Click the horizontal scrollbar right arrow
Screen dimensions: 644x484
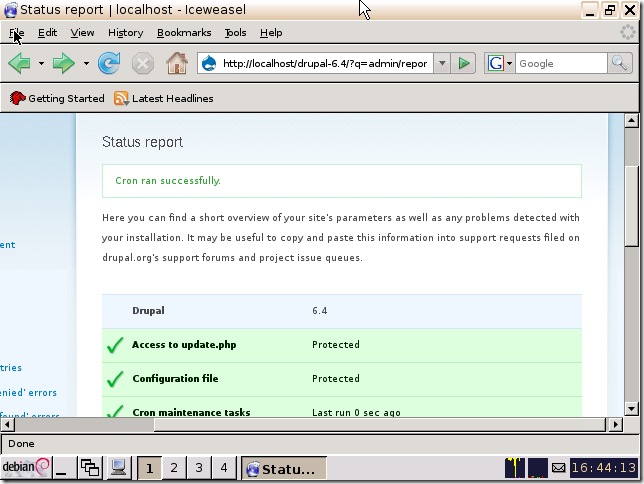(x=615, y=424)
